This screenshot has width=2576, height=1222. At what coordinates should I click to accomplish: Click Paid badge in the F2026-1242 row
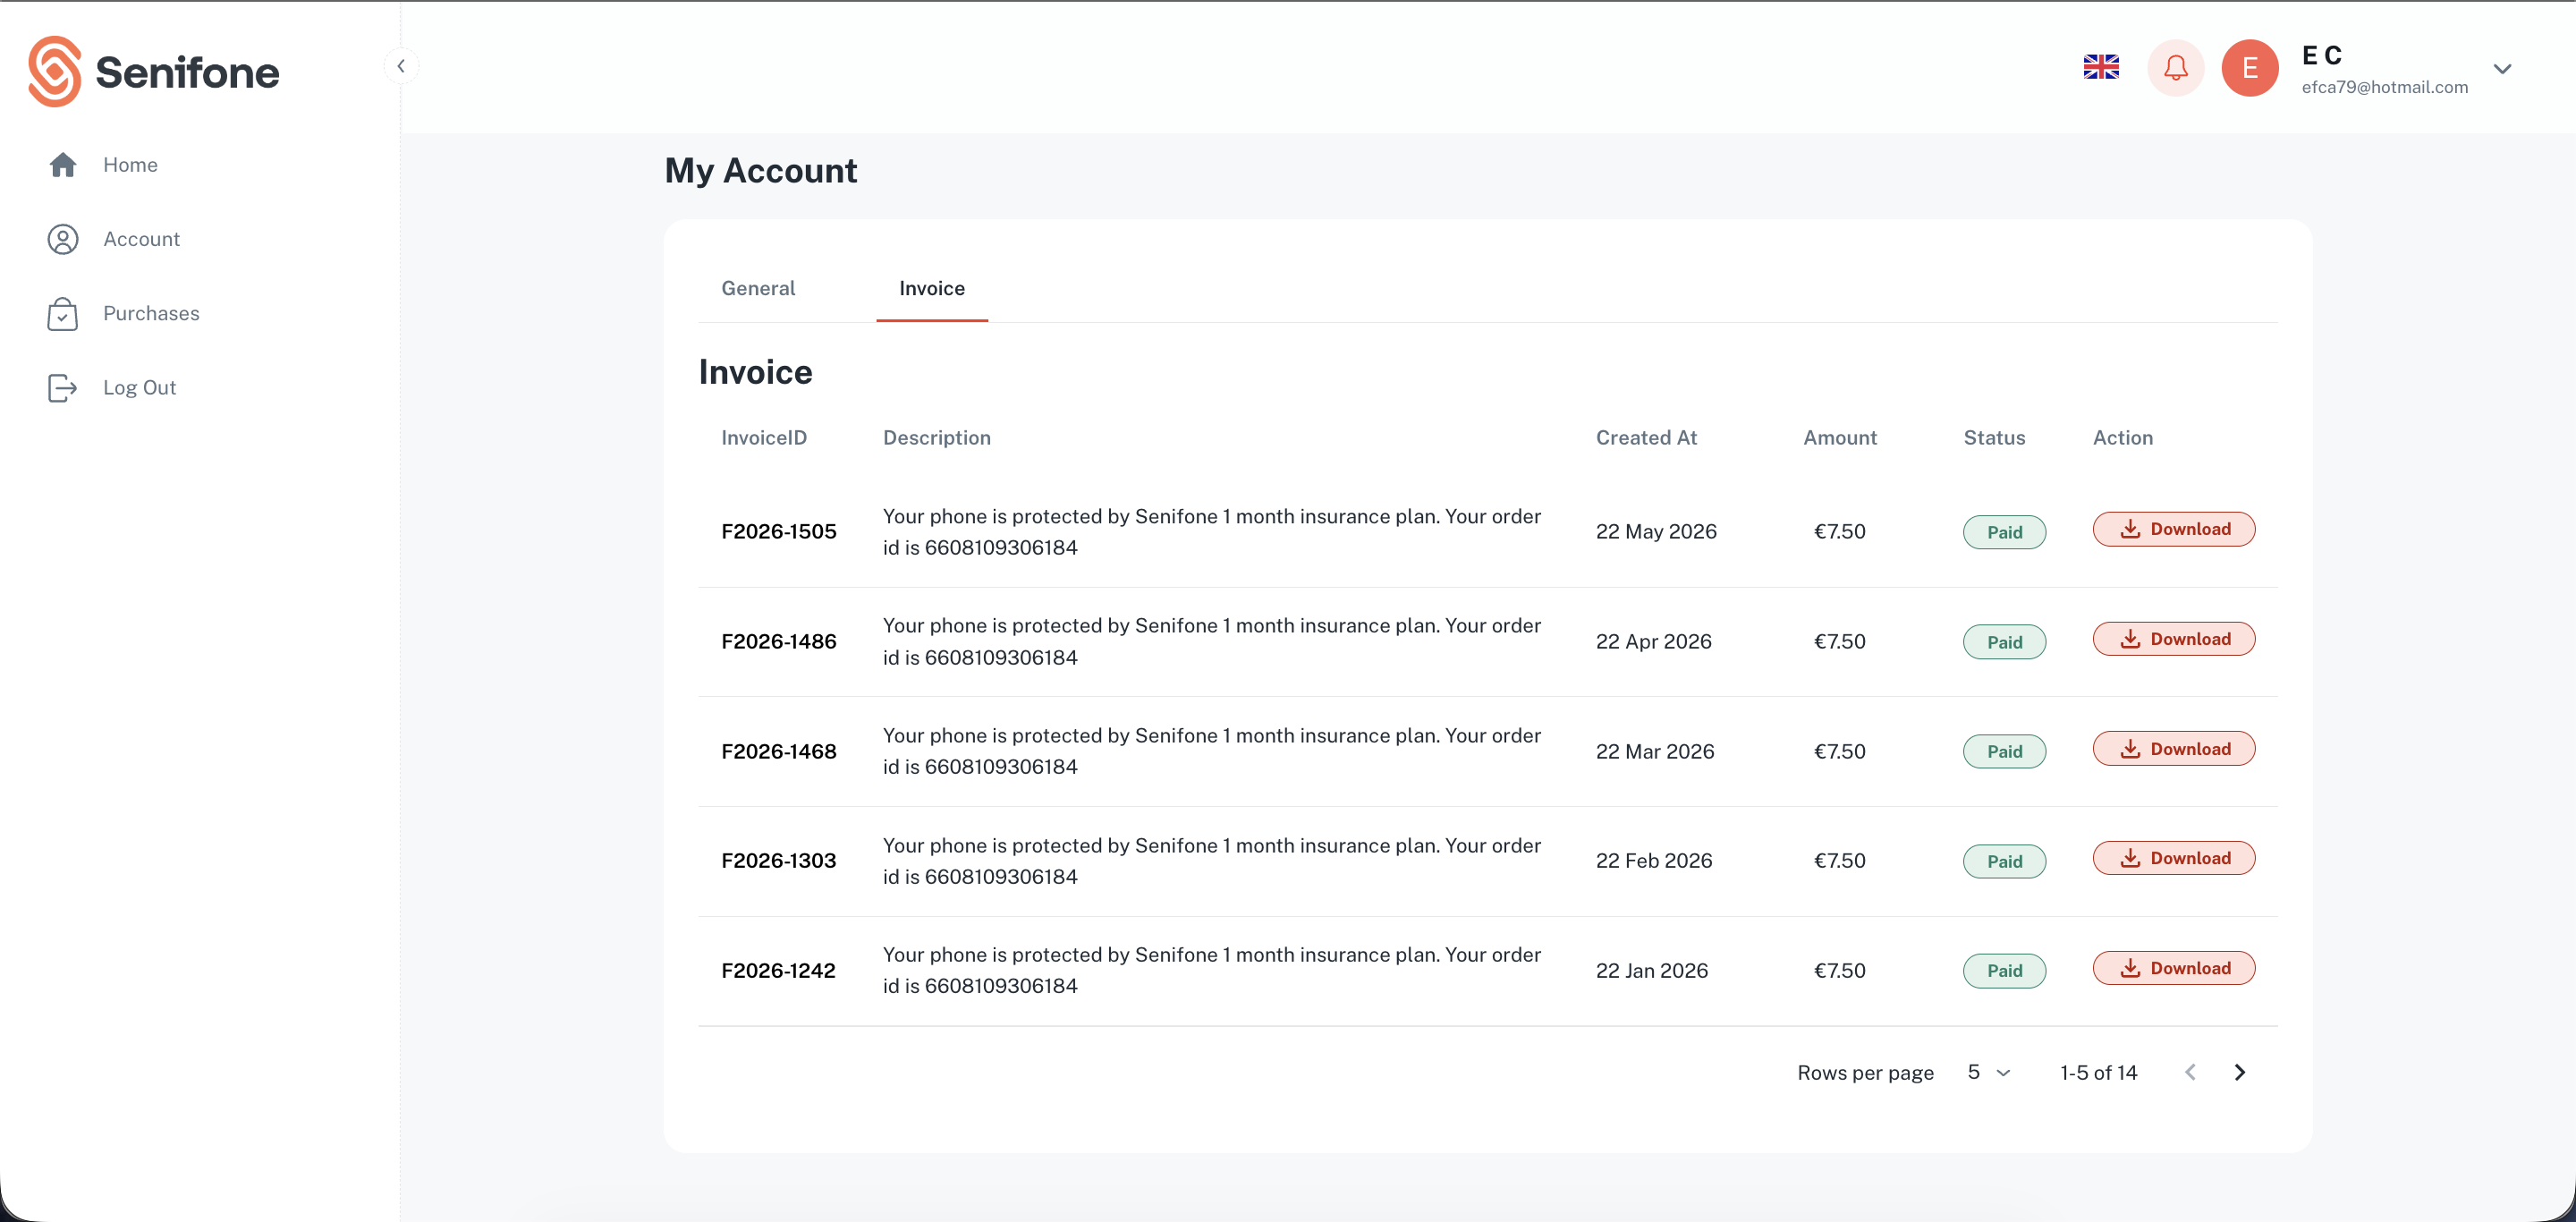pyautogui.click(x=2004, y=970)
